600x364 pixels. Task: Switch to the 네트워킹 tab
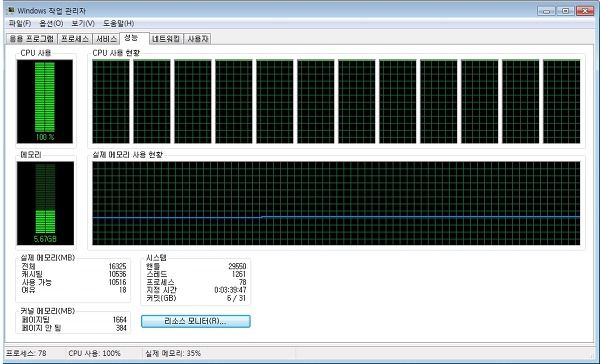[x=166, y=39]
